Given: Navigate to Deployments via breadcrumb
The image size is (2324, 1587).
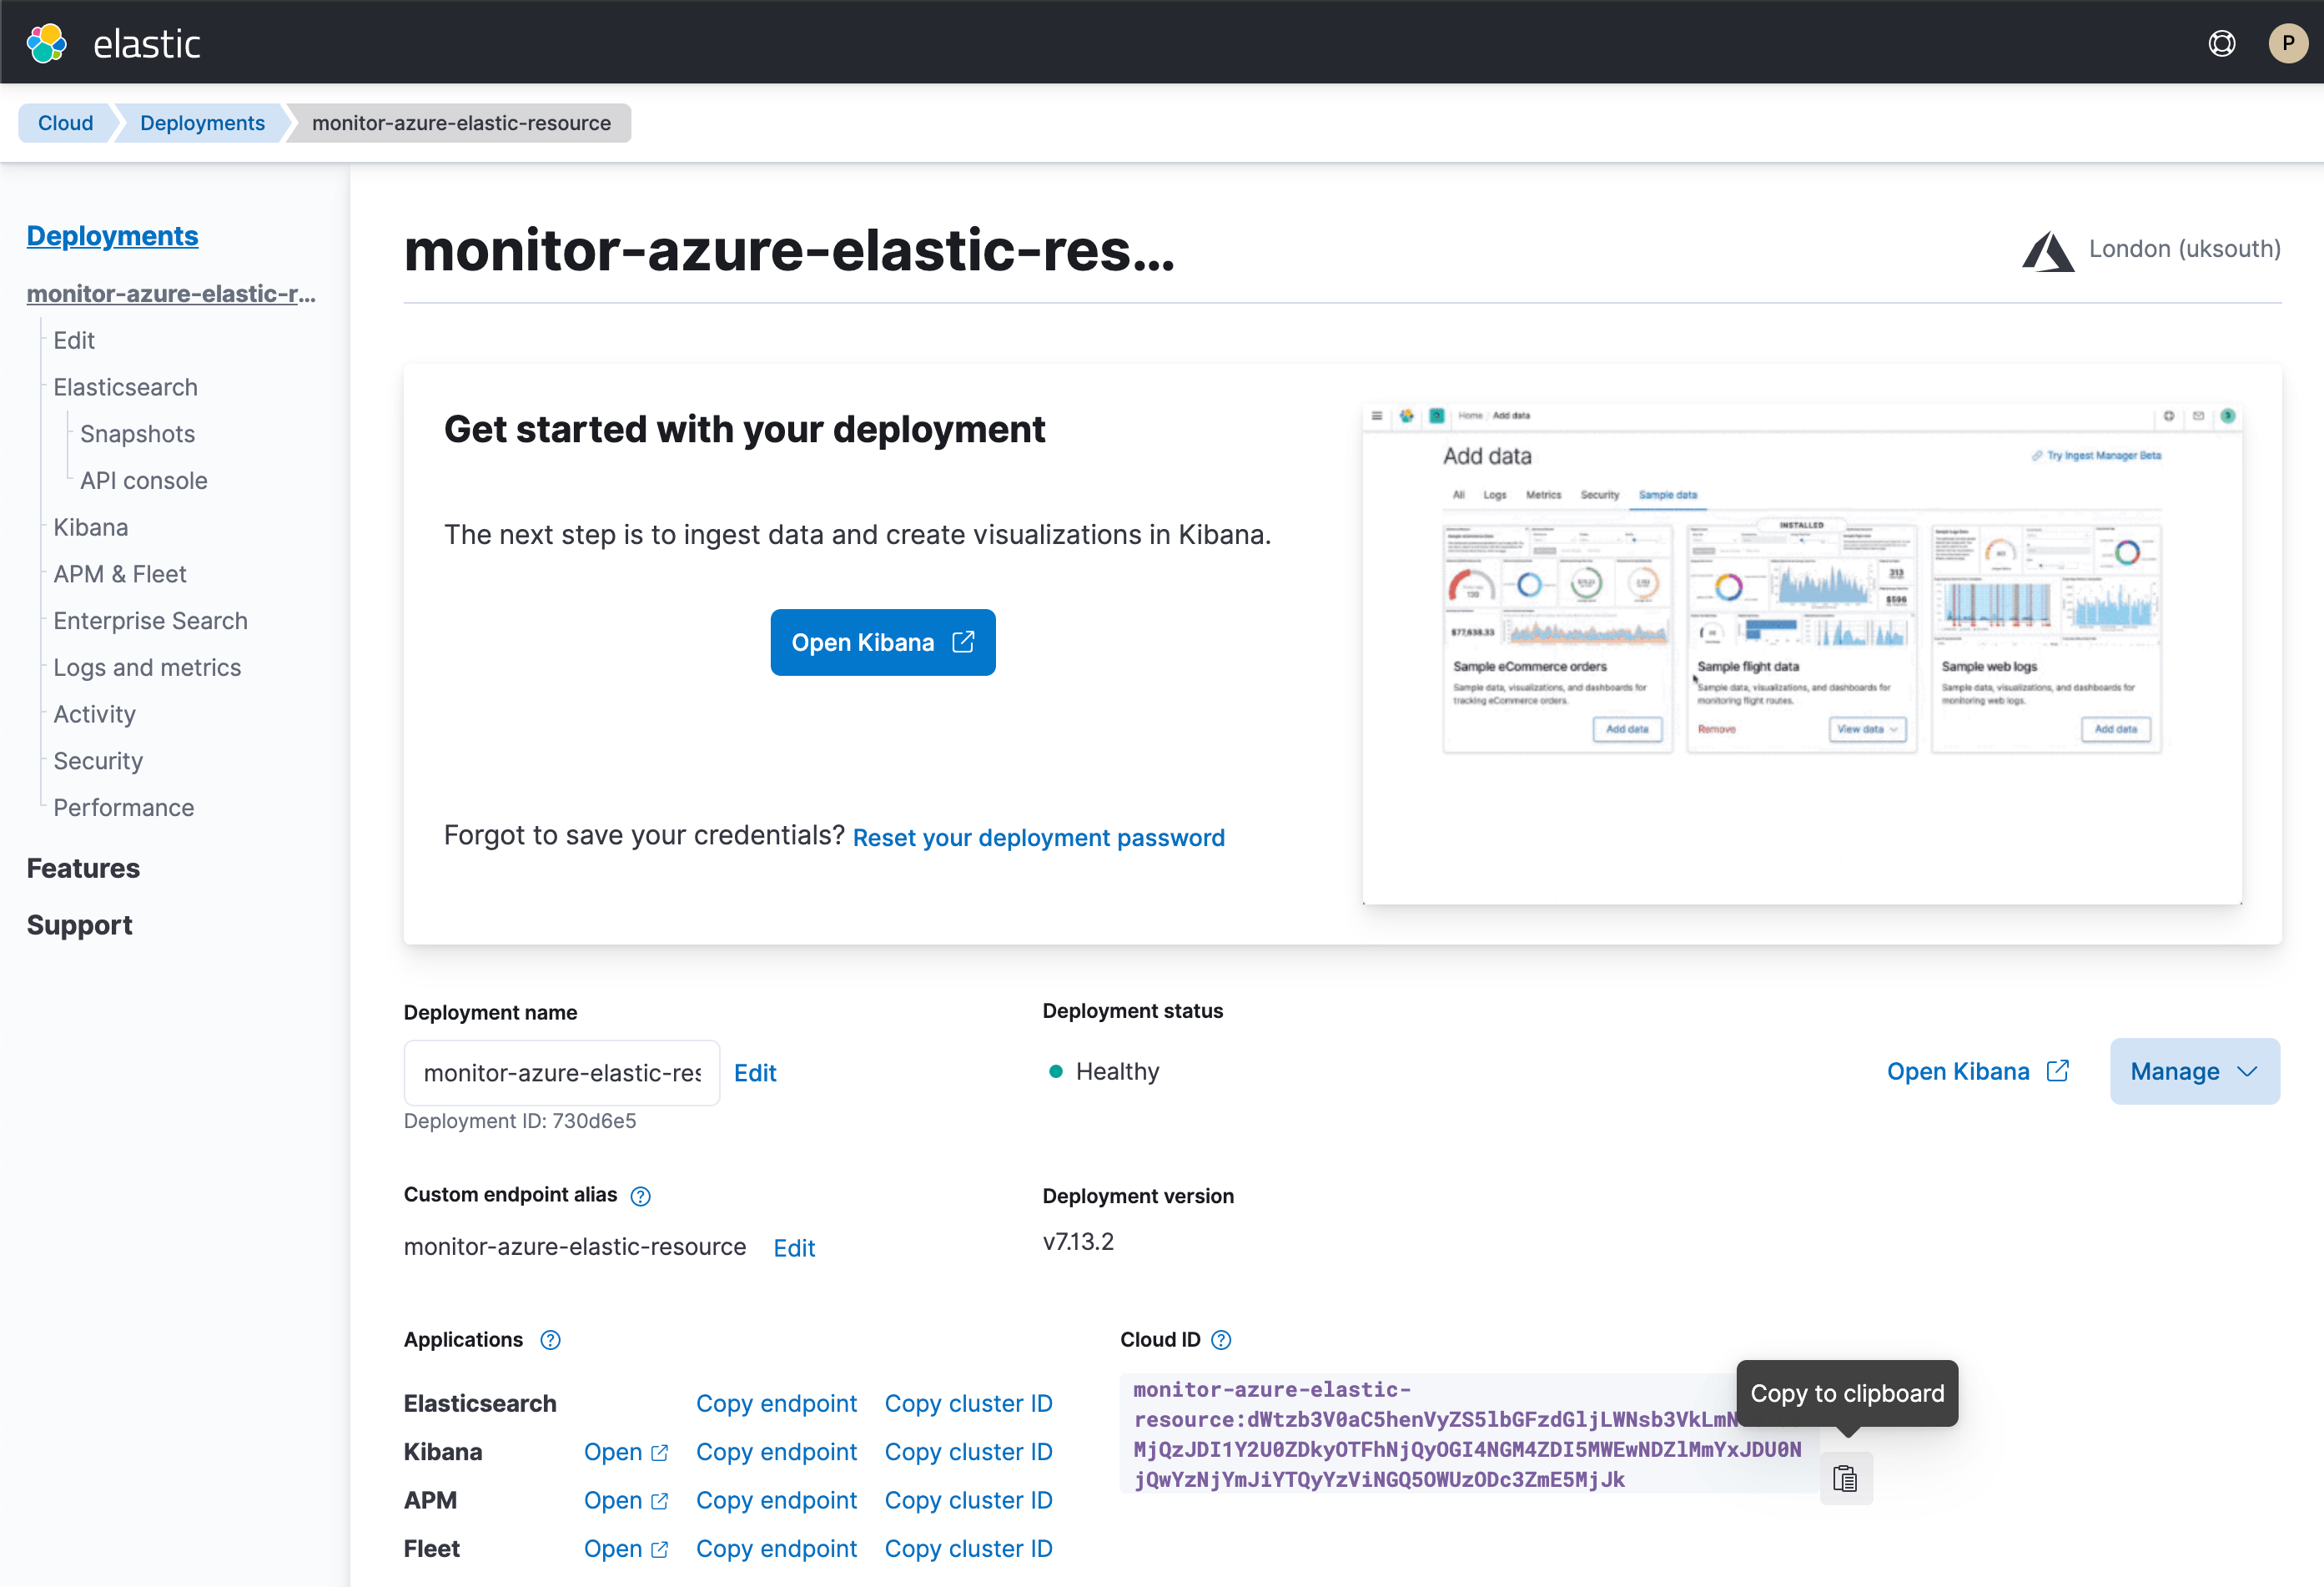Looking at the screenshot, I should [x=201, y=122].
